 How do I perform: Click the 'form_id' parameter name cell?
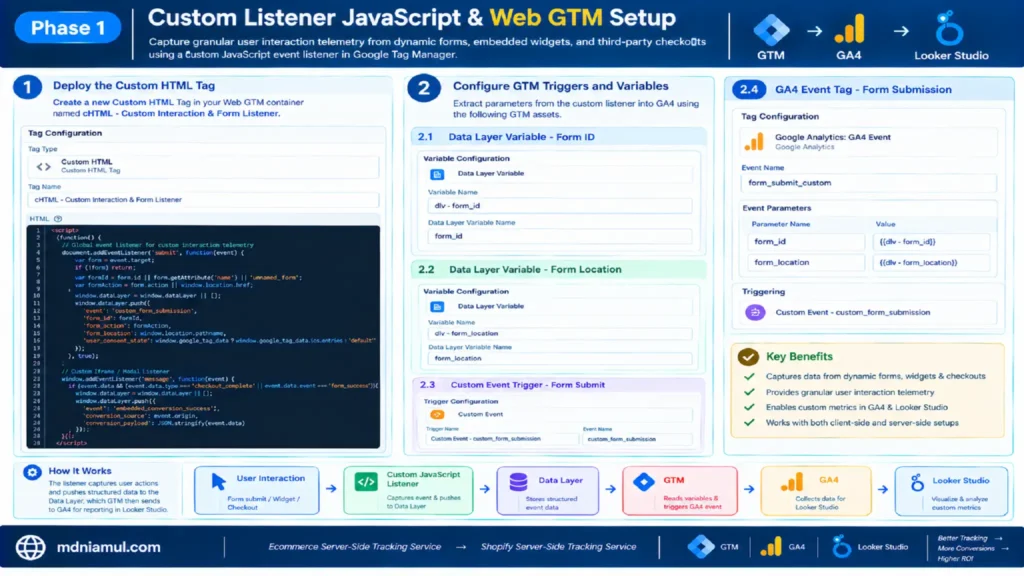806,242
